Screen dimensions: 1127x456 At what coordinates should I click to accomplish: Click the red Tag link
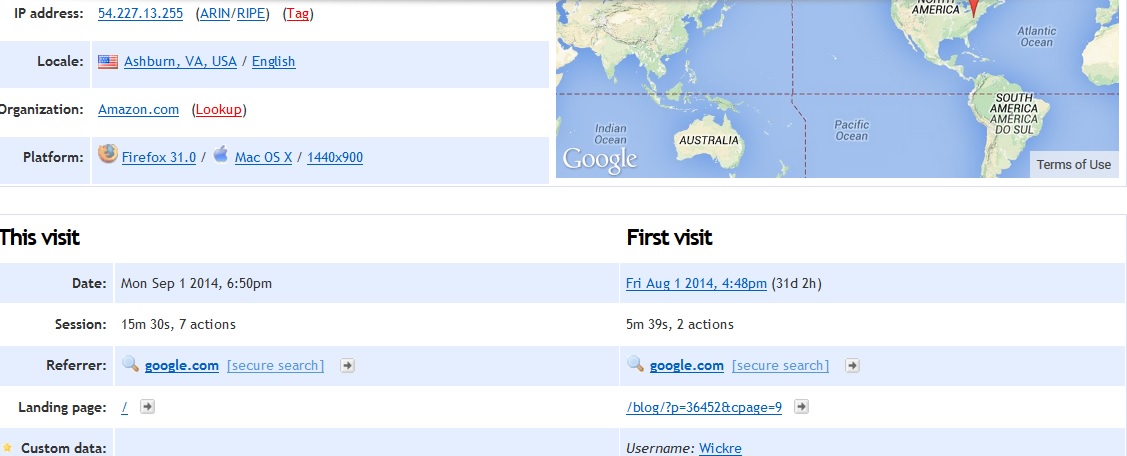click(x=298, y=13)
